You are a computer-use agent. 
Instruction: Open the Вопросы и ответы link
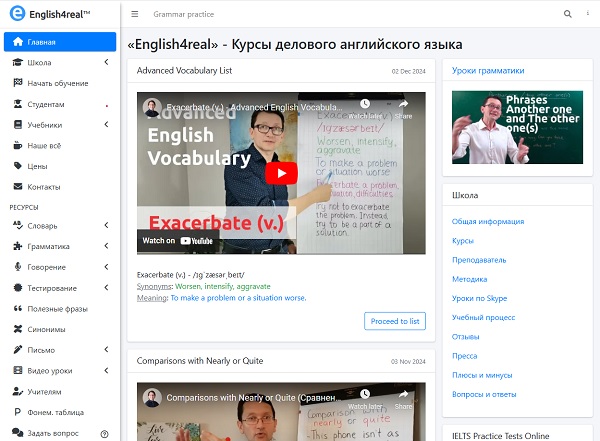tap(484, 394)
